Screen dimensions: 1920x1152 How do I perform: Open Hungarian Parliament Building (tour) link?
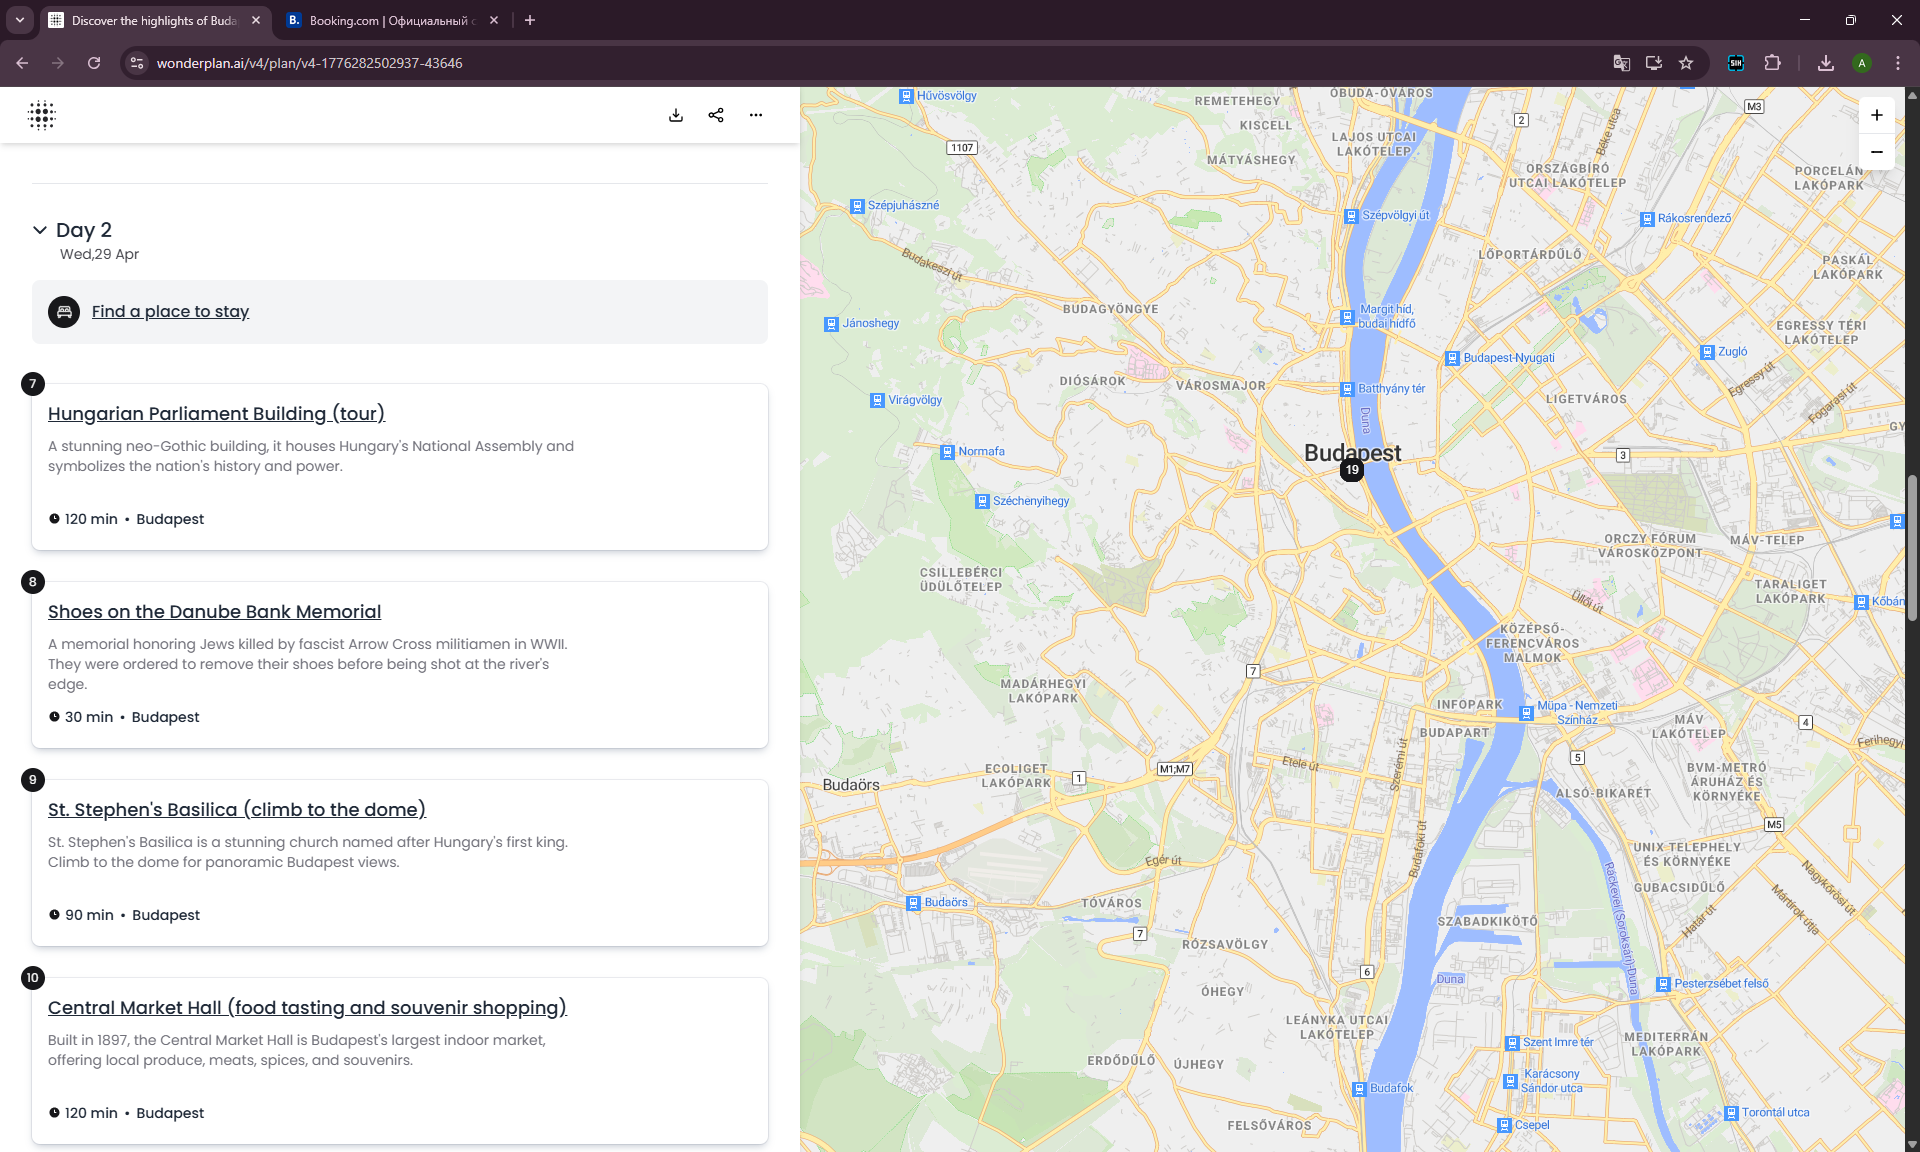tap(216, 413)
